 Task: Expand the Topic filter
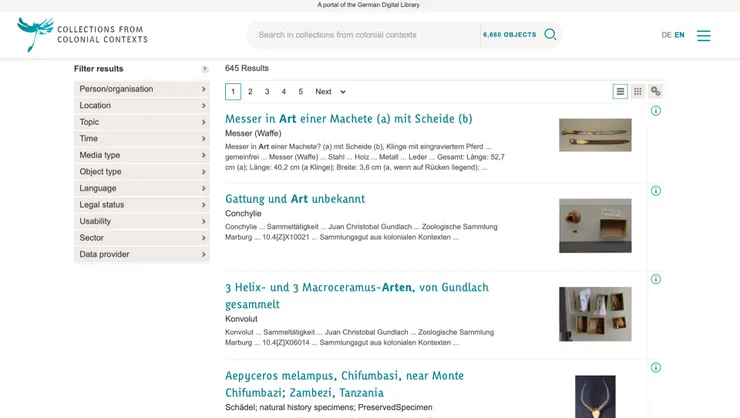pyautogui.click(x=142, y=122)
